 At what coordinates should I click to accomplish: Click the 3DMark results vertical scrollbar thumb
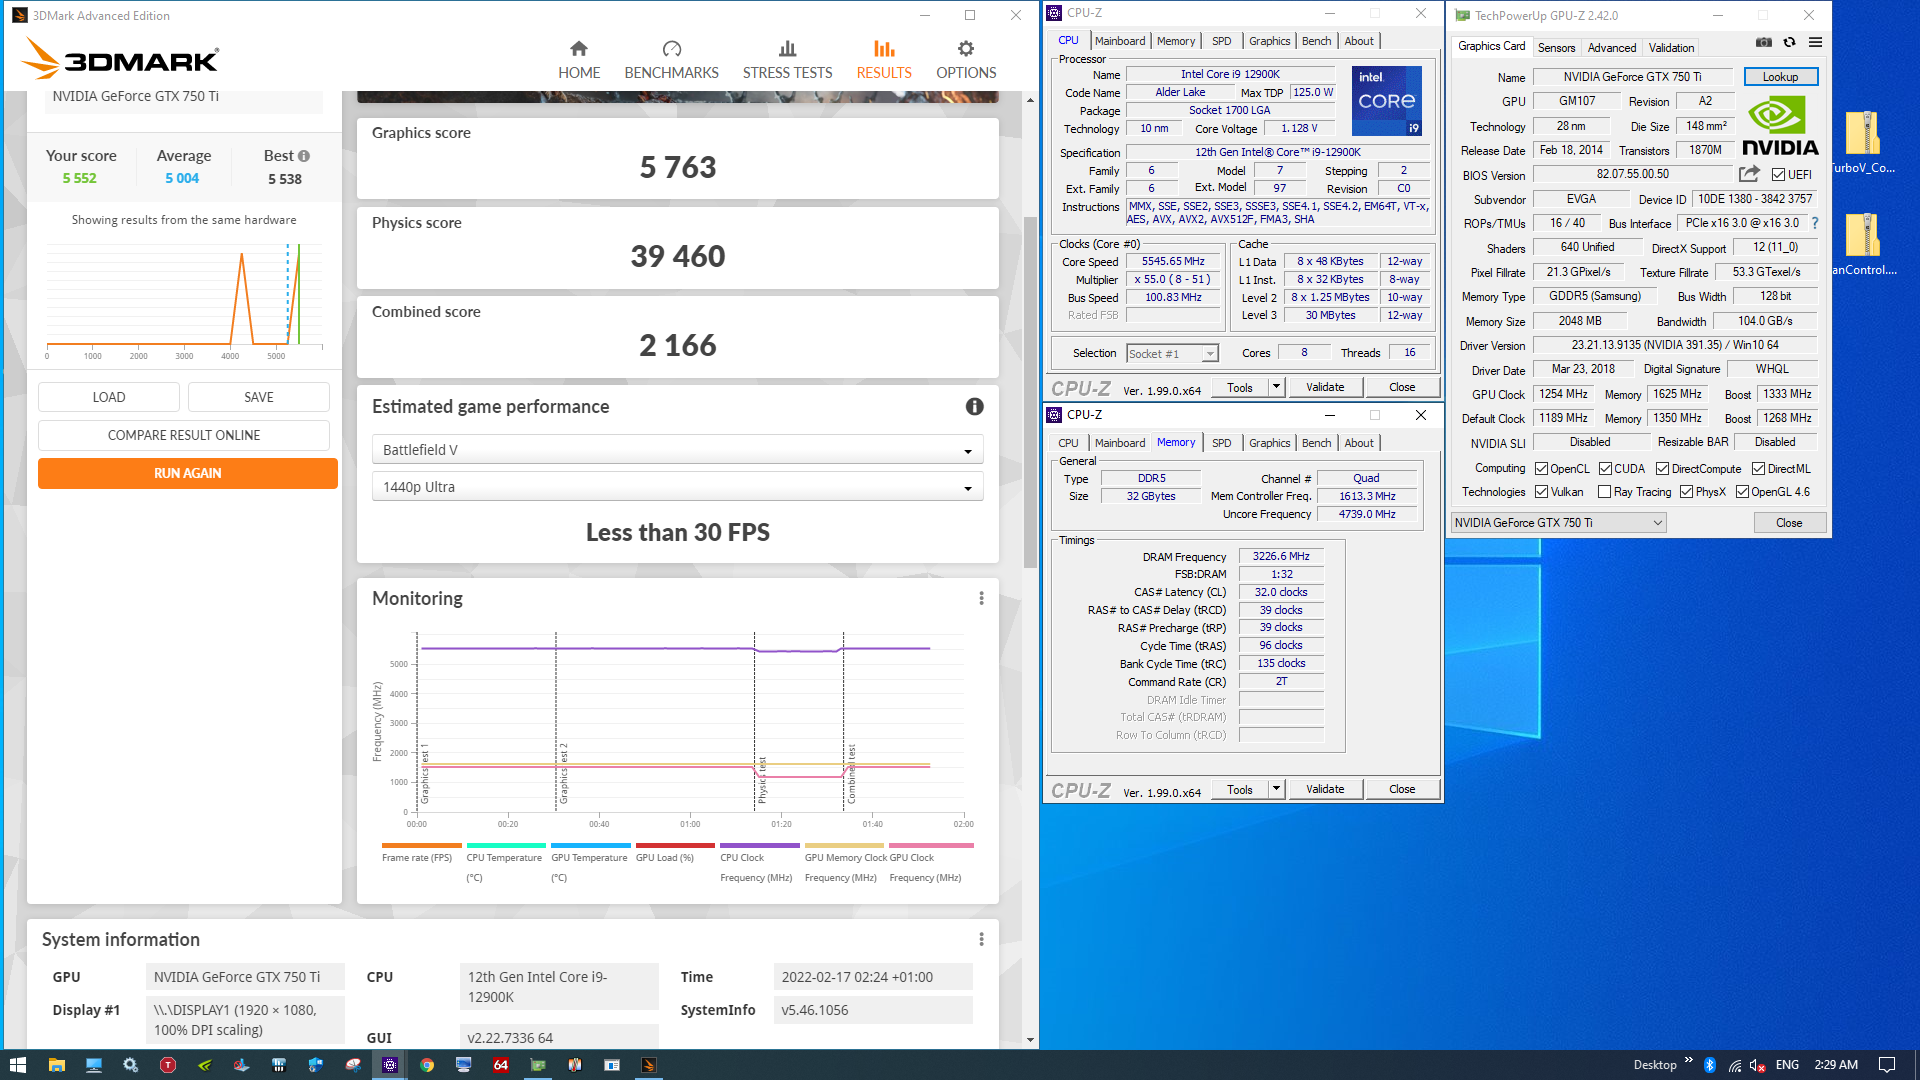coord(1030,392)
